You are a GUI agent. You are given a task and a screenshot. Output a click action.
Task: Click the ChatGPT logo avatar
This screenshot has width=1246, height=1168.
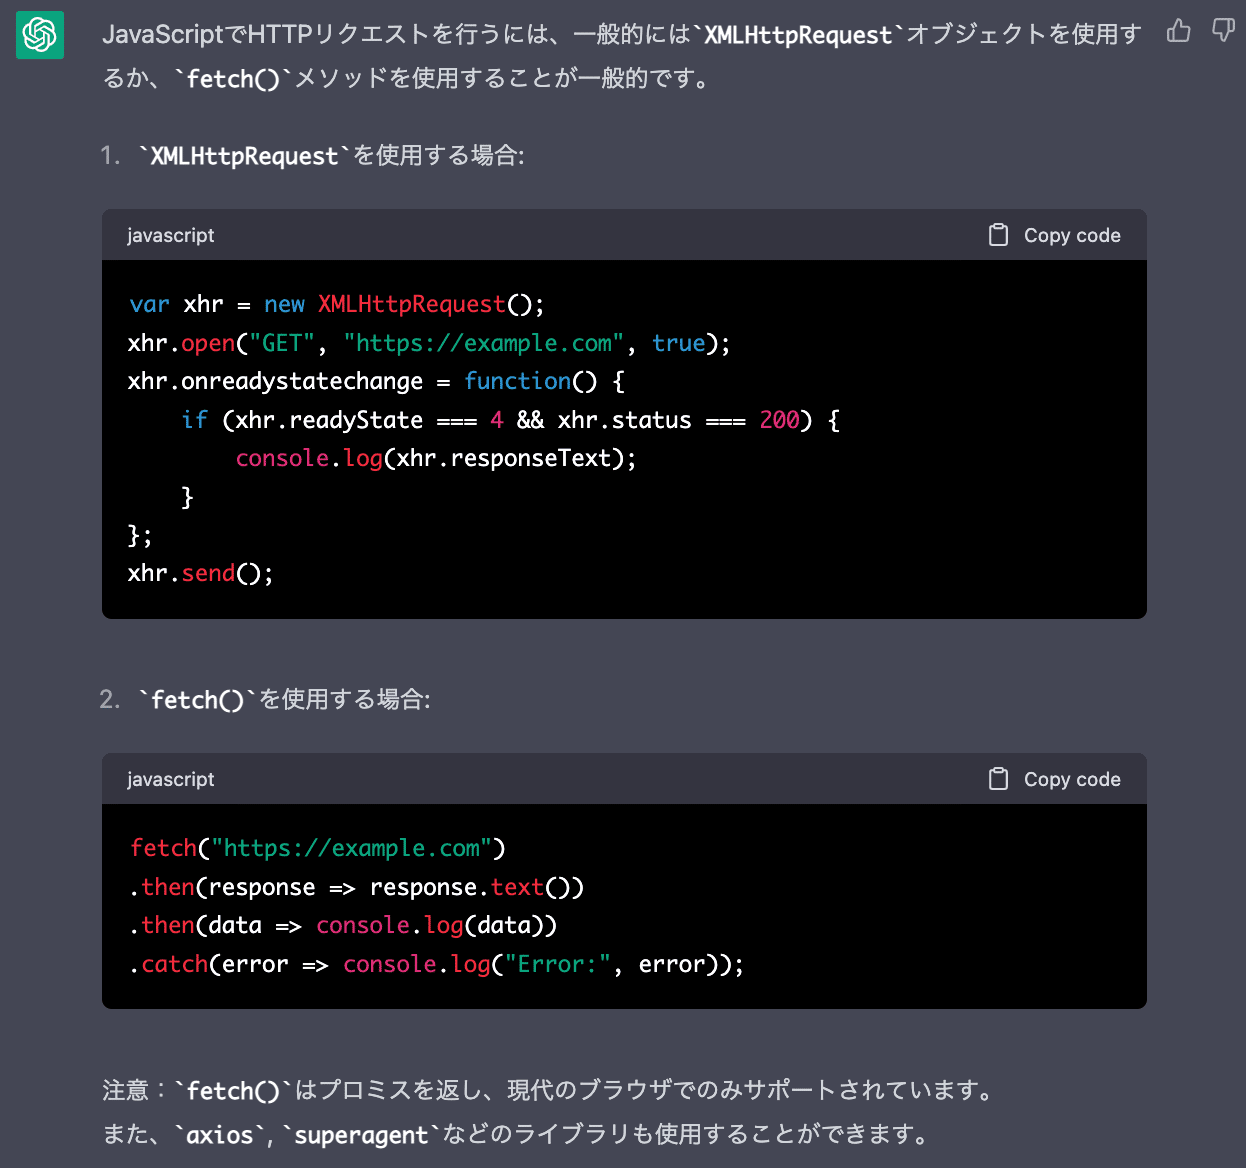(40, 35)
